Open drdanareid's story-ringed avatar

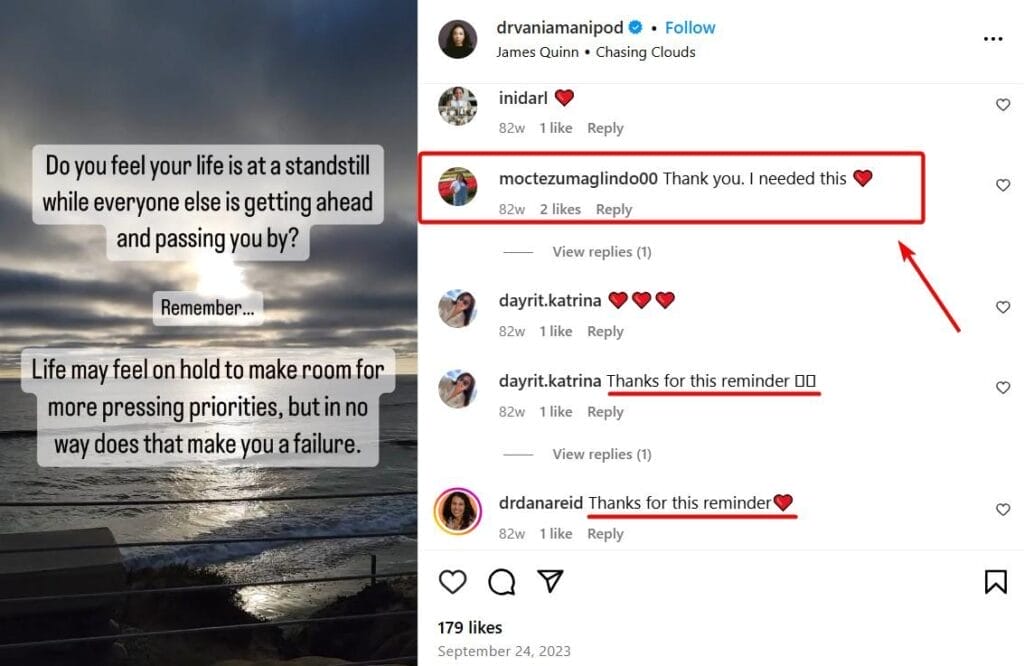click(x=458, y=511)
